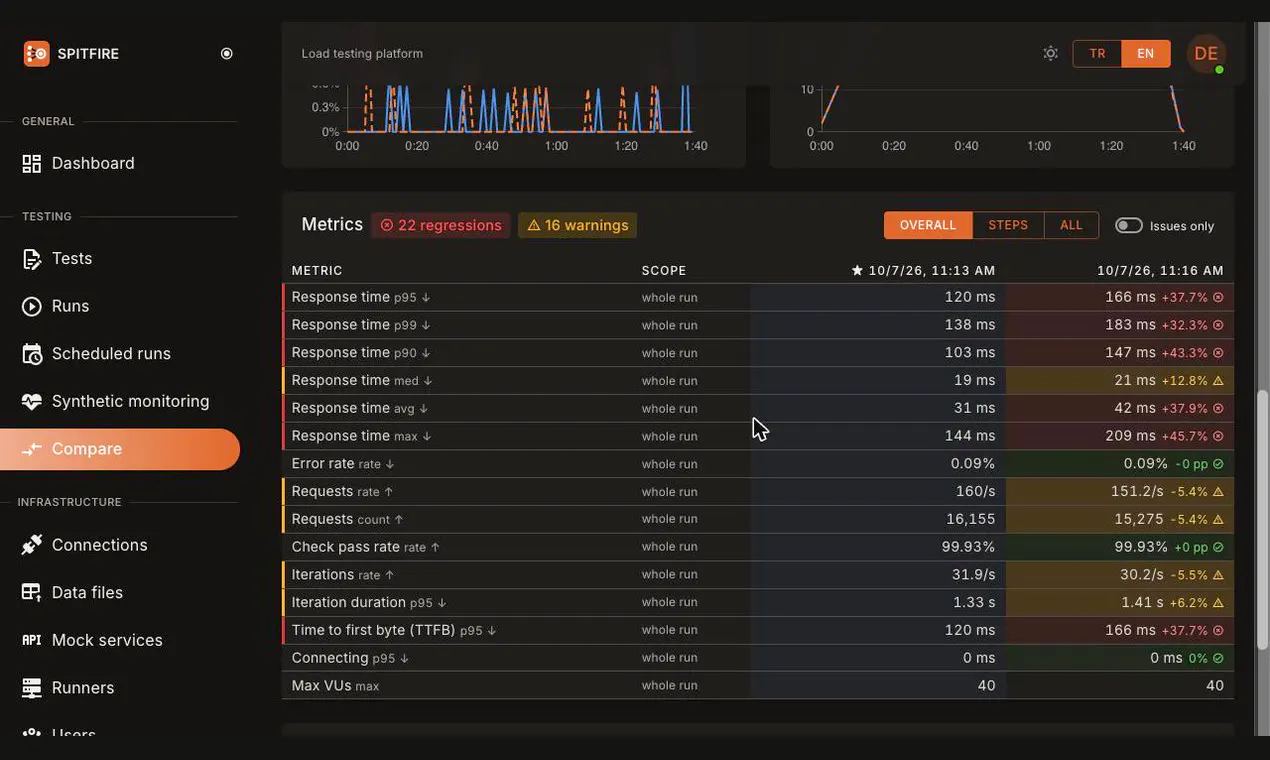Switch language to TR
Image resolution: width=1270 pixels, height=760 pixels.
click(x=1097, y=54)
